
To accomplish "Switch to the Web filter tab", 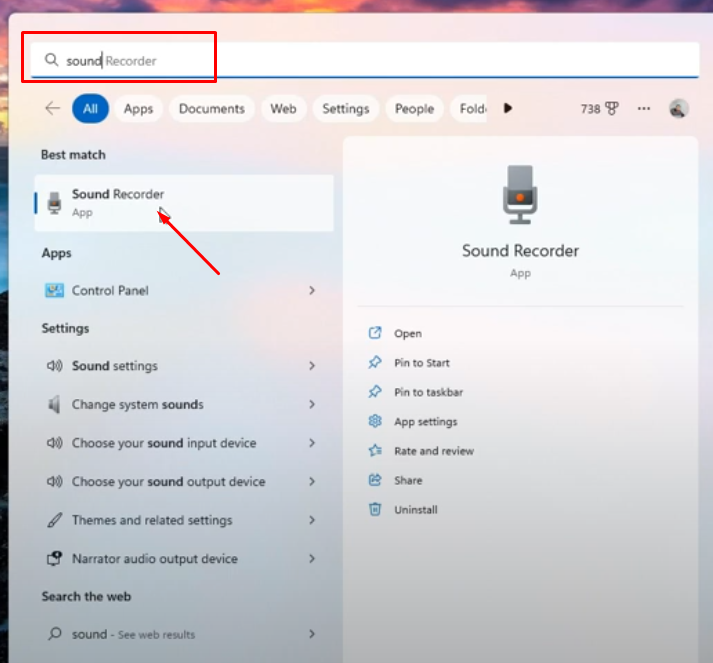I will 283,109.
